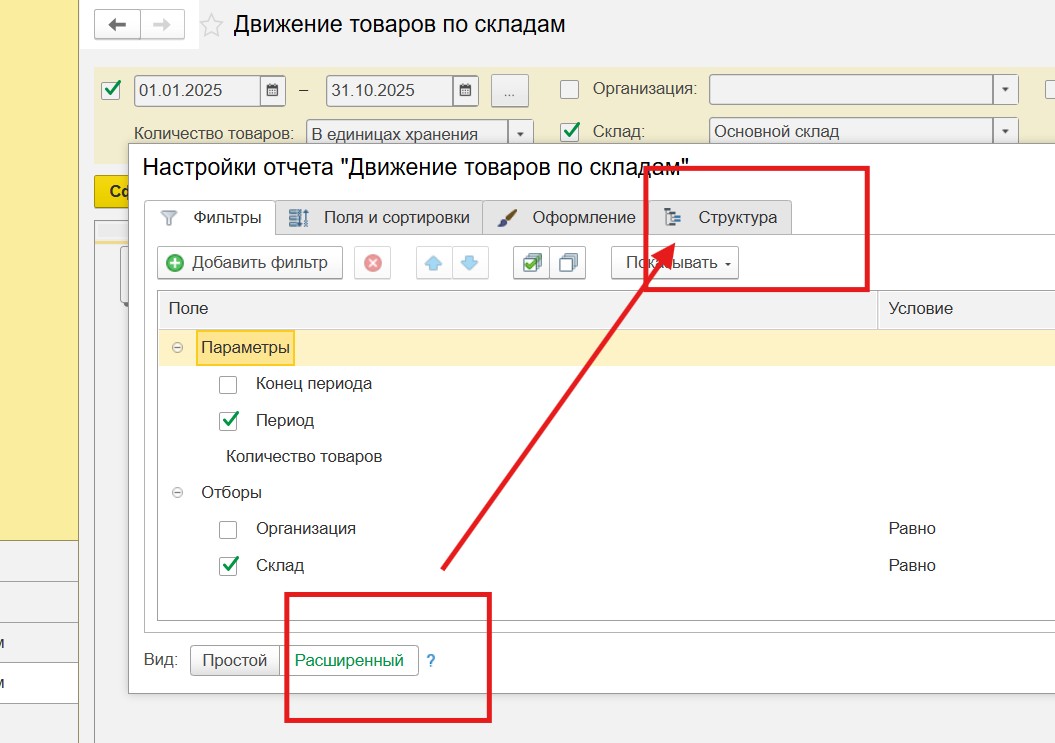Click the red delete filter icon

pos(372,262)
